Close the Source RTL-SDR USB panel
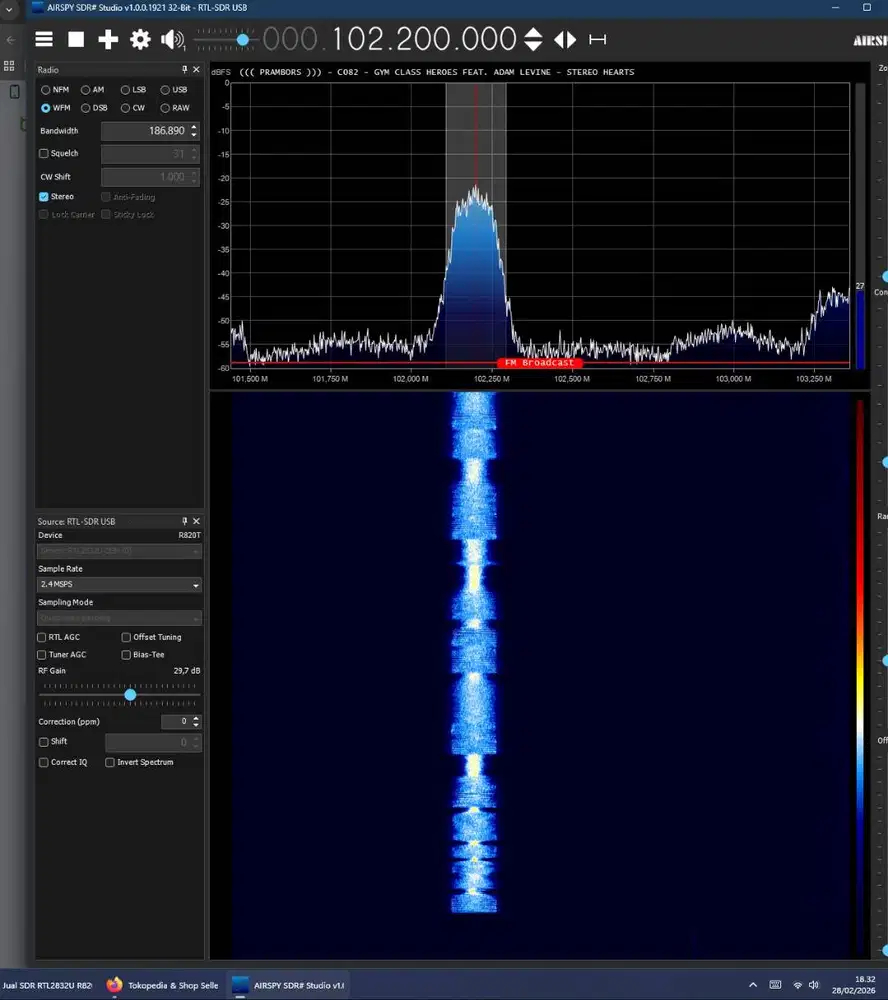888x1000 pixels. (196, 522)
